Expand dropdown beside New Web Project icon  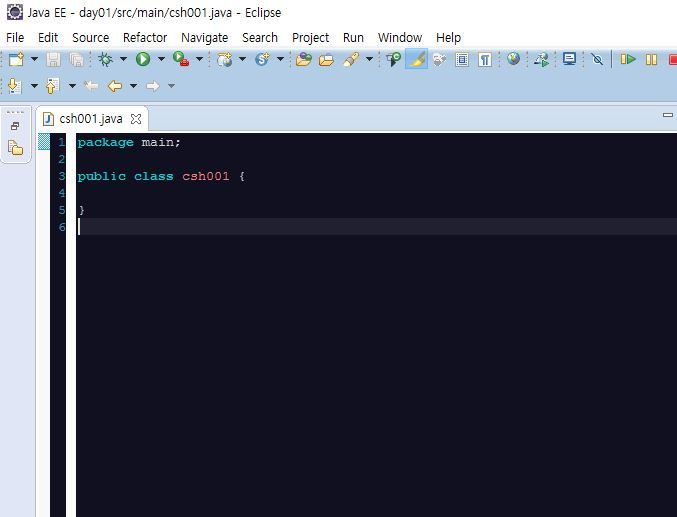coord(242,59)
